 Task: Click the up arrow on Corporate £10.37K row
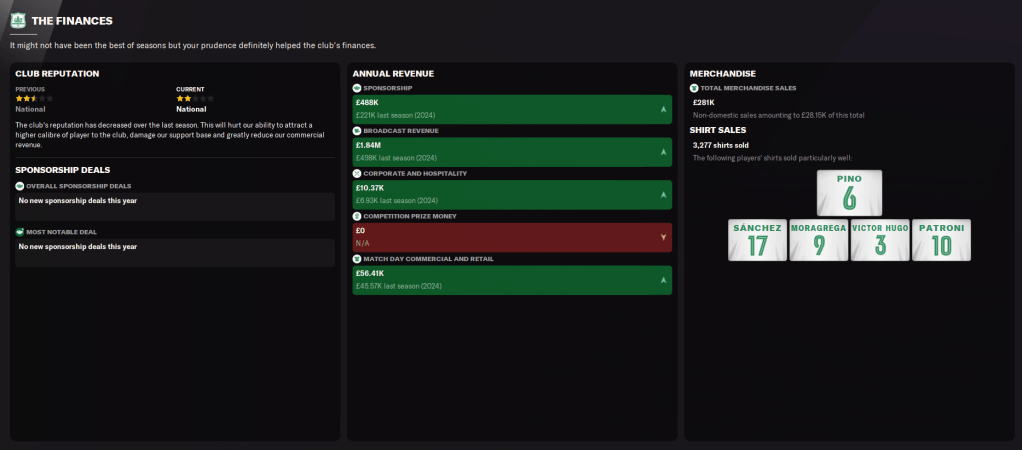(663, 194)
